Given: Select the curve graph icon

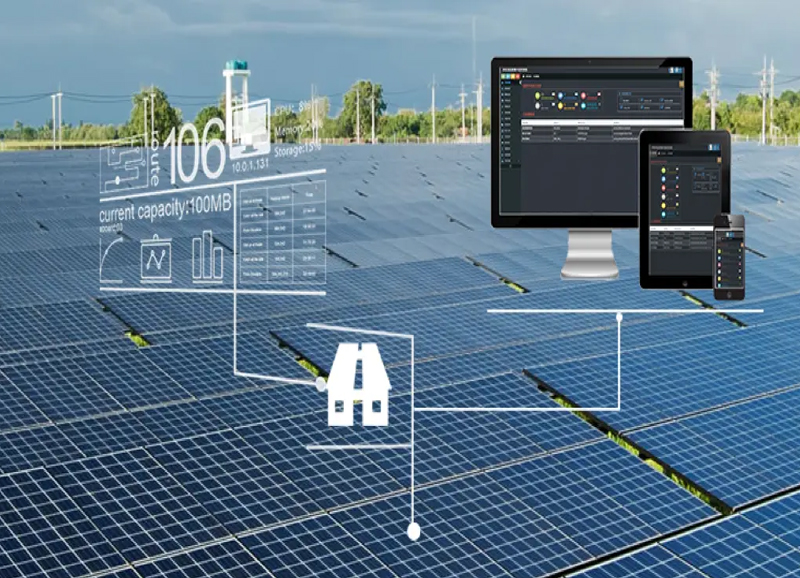Looking at the screenshot, I should 112,258.
